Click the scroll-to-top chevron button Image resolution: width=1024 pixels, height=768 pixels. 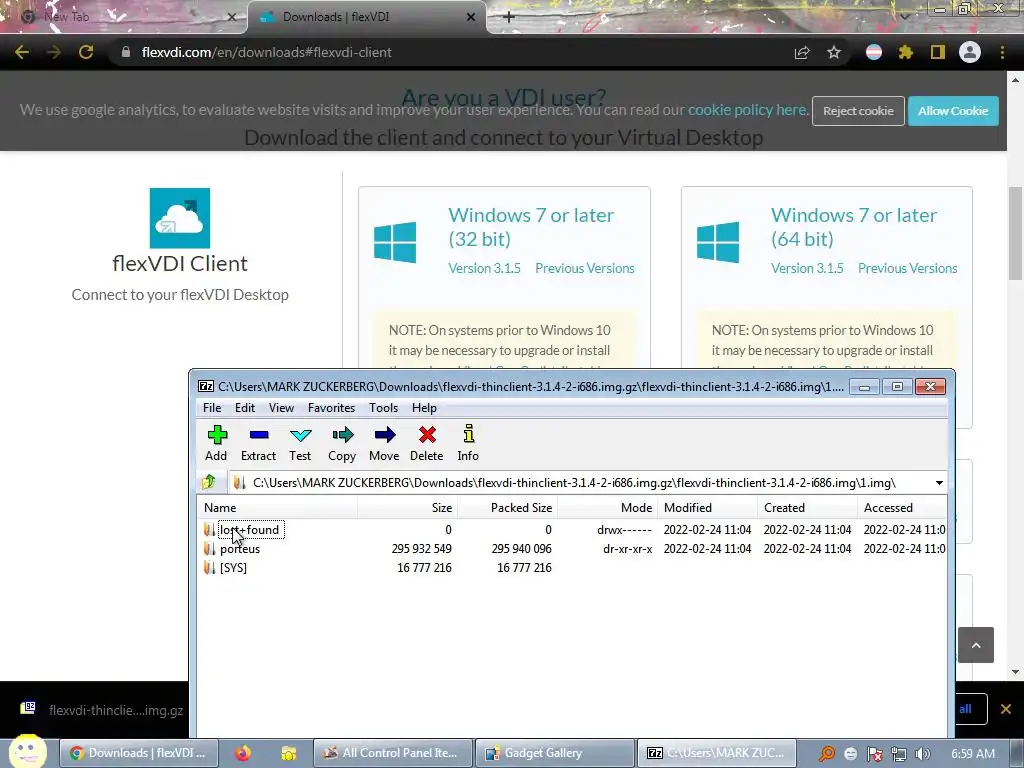[976, 645]
